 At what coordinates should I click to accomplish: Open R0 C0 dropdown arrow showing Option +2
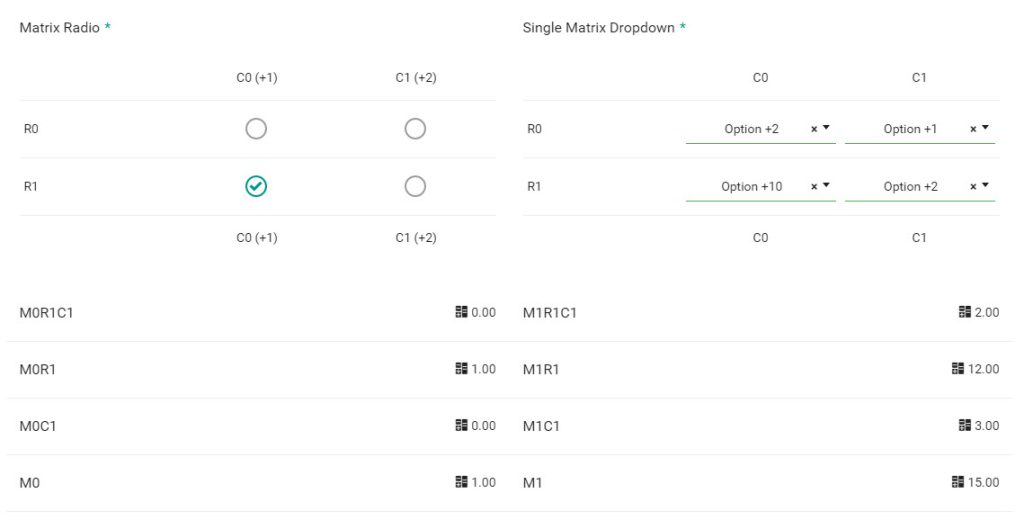826,128
